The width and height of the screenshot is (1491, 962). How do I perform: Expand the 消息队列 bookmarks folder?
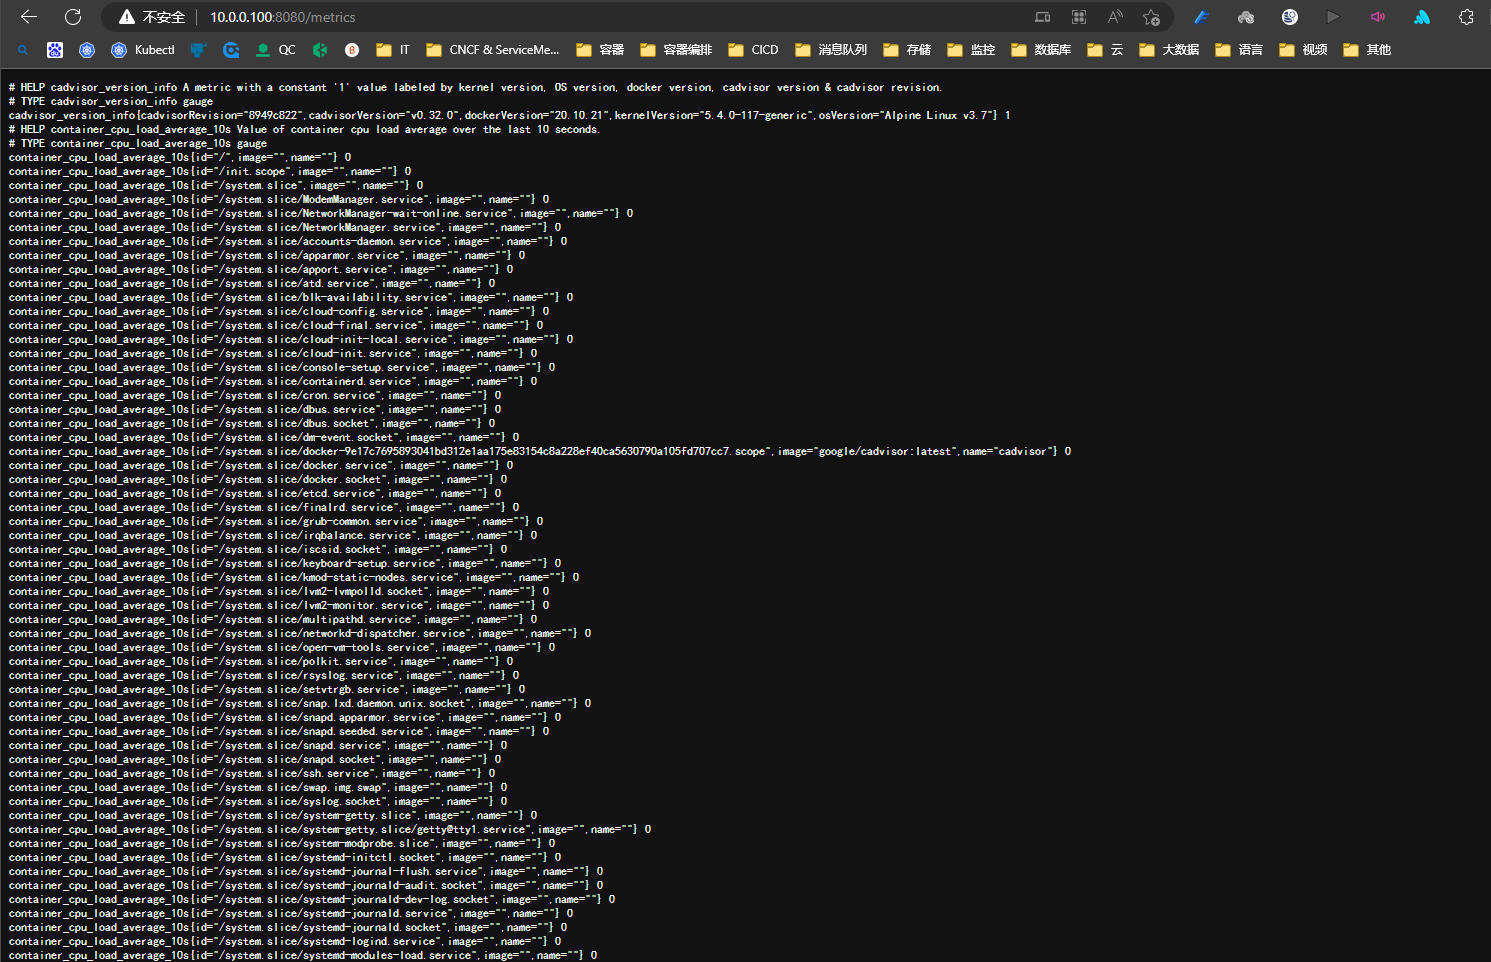(x=831, y=49)
